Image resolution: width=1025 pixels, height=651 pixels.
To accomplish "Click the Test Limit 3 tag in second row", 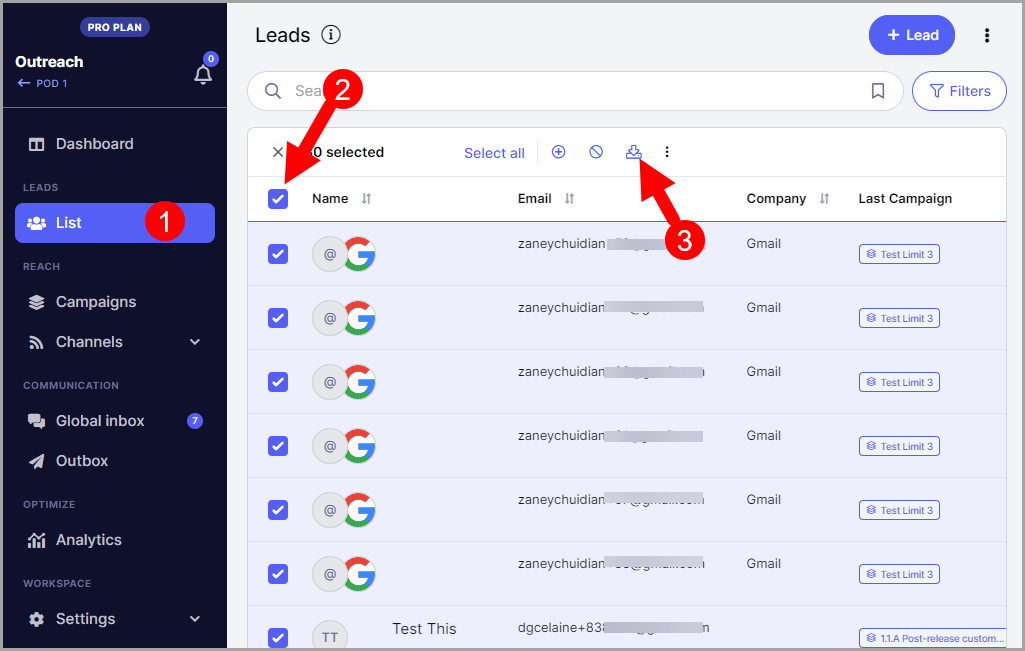I will (899, 318).
